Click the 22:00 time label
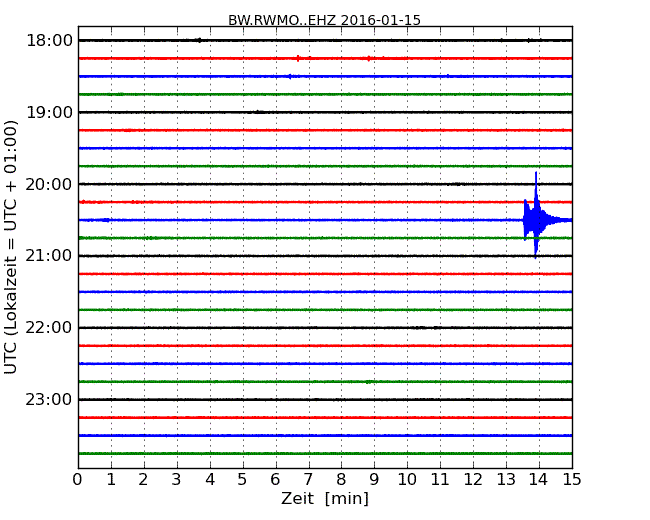The image size is (650, 520). point(49,328)
